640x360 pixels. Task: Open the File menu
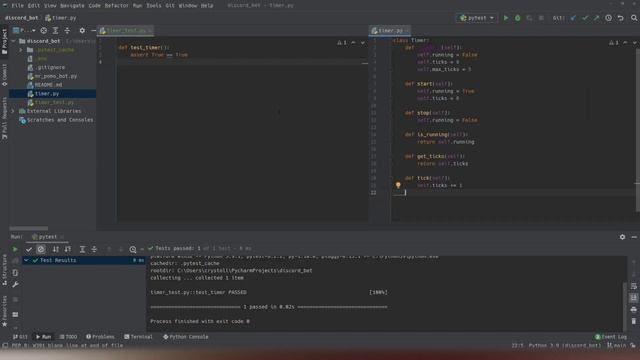(x=18, y=6)
